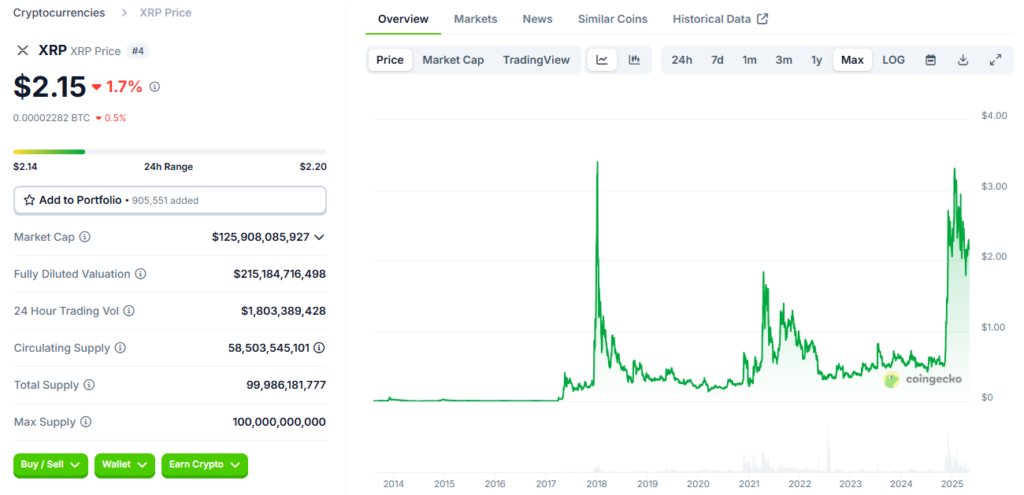Select the Market Cap chart mode

click(x=453, y=60)
